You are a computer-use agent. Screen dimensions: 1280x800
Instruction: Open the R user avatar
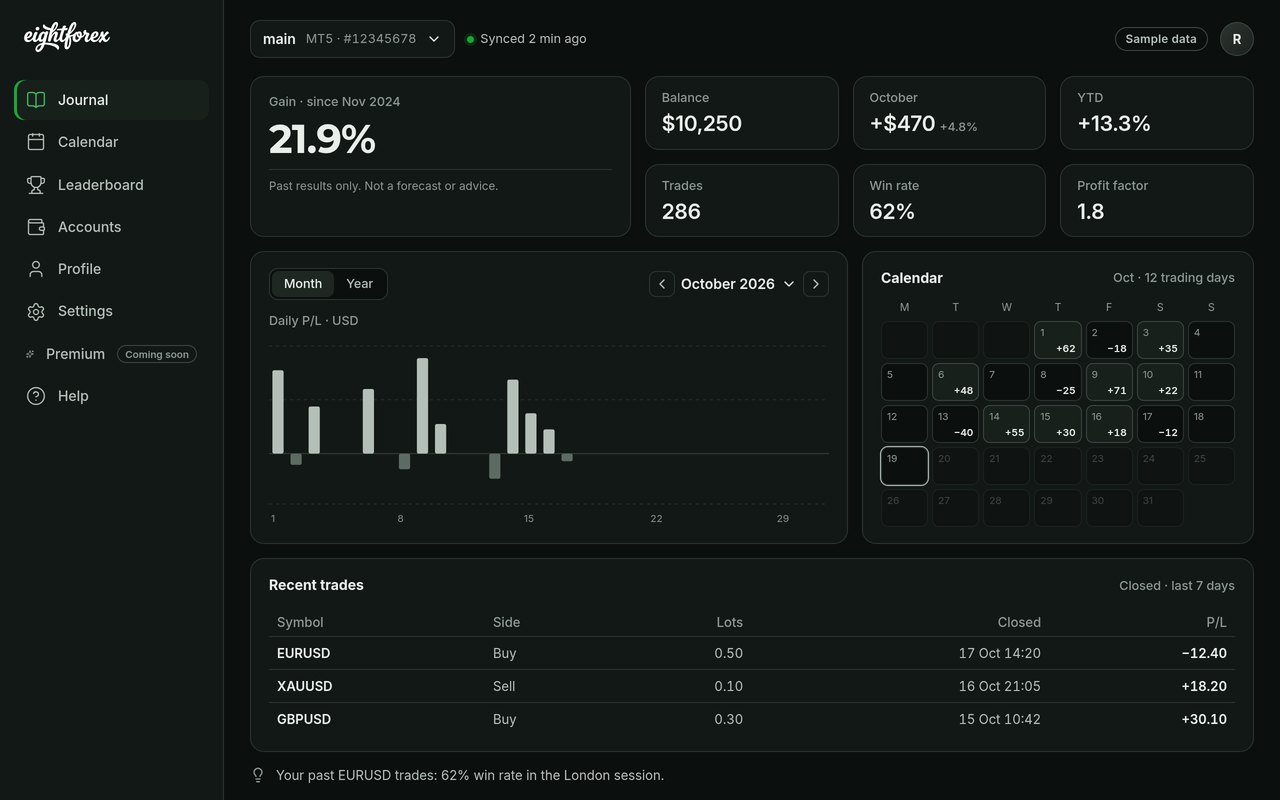click(1237, 39)
